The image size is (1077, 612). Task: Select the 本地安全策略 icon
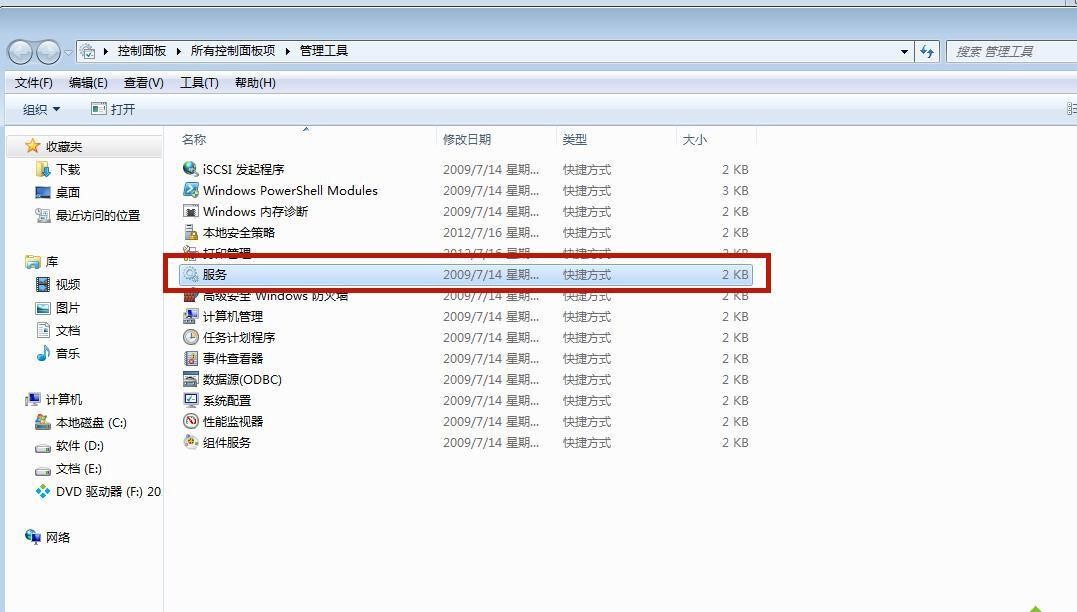[x=191, y=232]
